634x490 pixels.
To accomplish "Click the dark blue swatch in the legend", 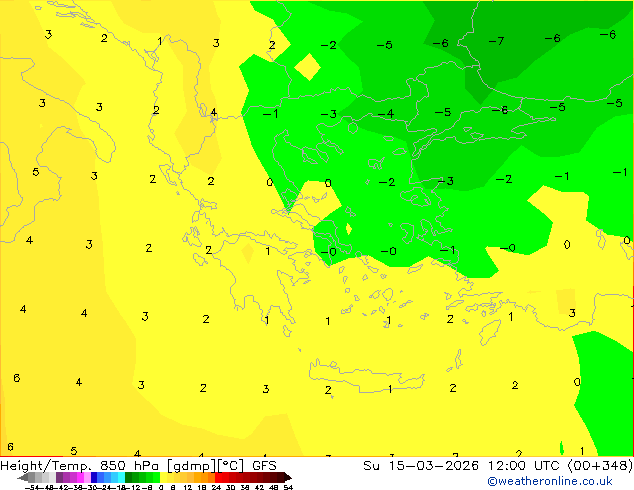I will (94, 478).
